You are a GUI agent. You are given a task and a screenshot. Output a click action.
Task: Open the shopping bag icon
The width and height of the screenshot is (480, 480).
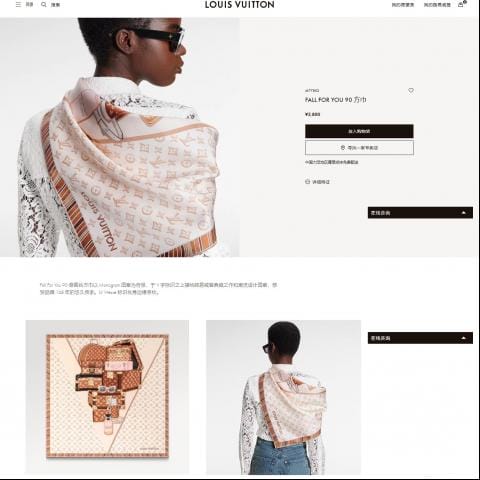coord(461,4)
